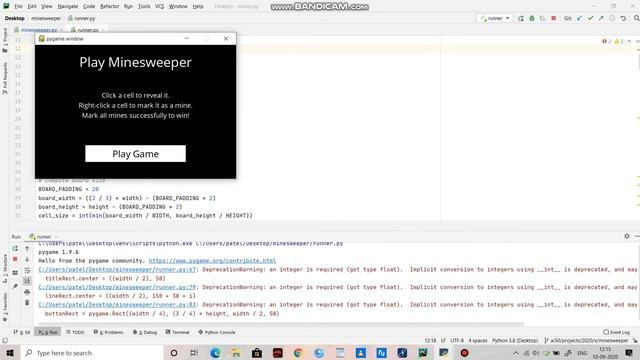Open the Debug tool window tab
The height and width of the screenshot is (360, 640).
click(145, 332)
